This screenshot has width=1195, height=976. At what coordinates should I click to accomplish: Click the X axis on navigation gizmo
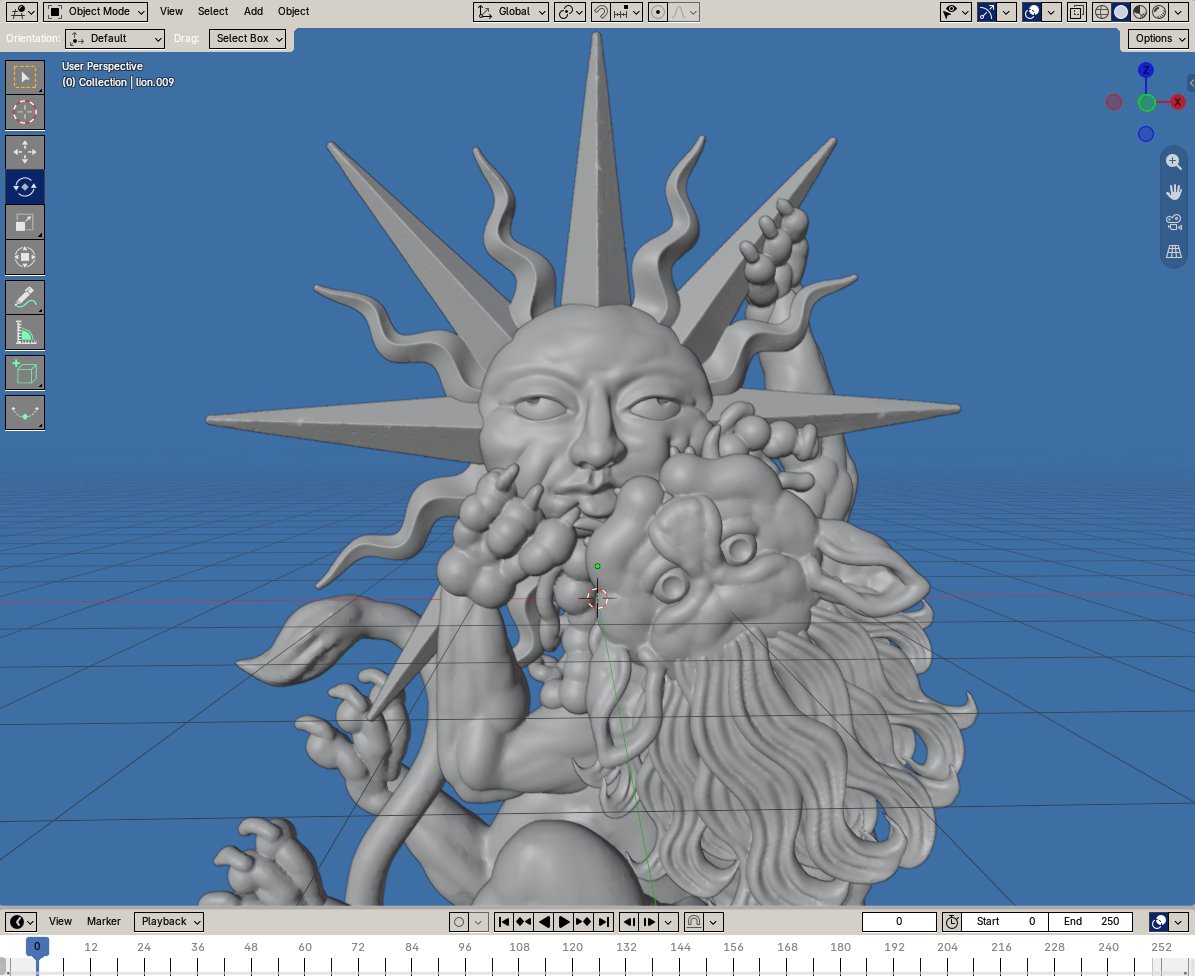(x=1177, y=102)
